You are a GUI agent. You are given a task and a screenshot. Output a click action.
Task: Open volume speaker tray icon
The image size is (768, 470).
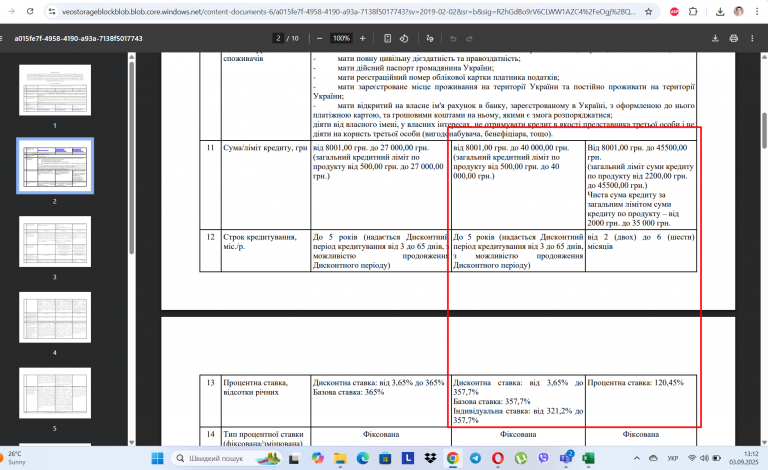704,458
